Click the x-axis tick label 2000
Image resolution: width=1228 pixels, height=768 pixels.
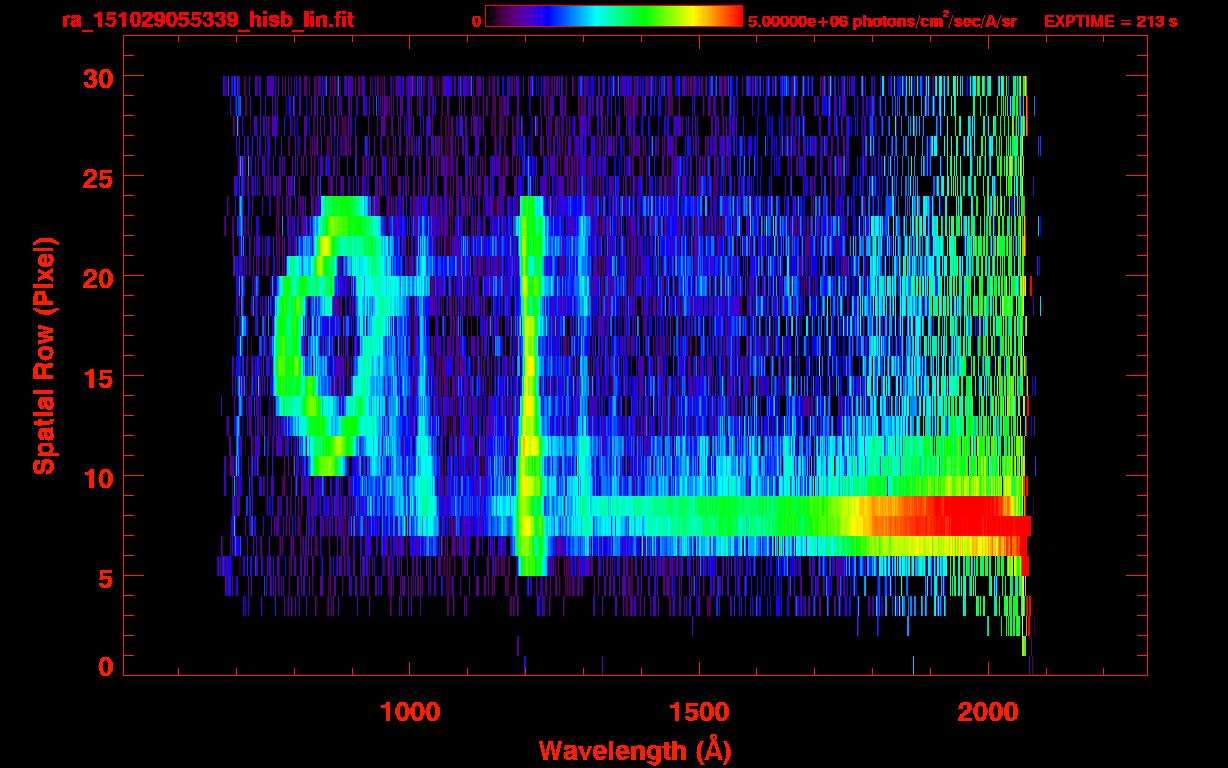[x=987, y=711]
